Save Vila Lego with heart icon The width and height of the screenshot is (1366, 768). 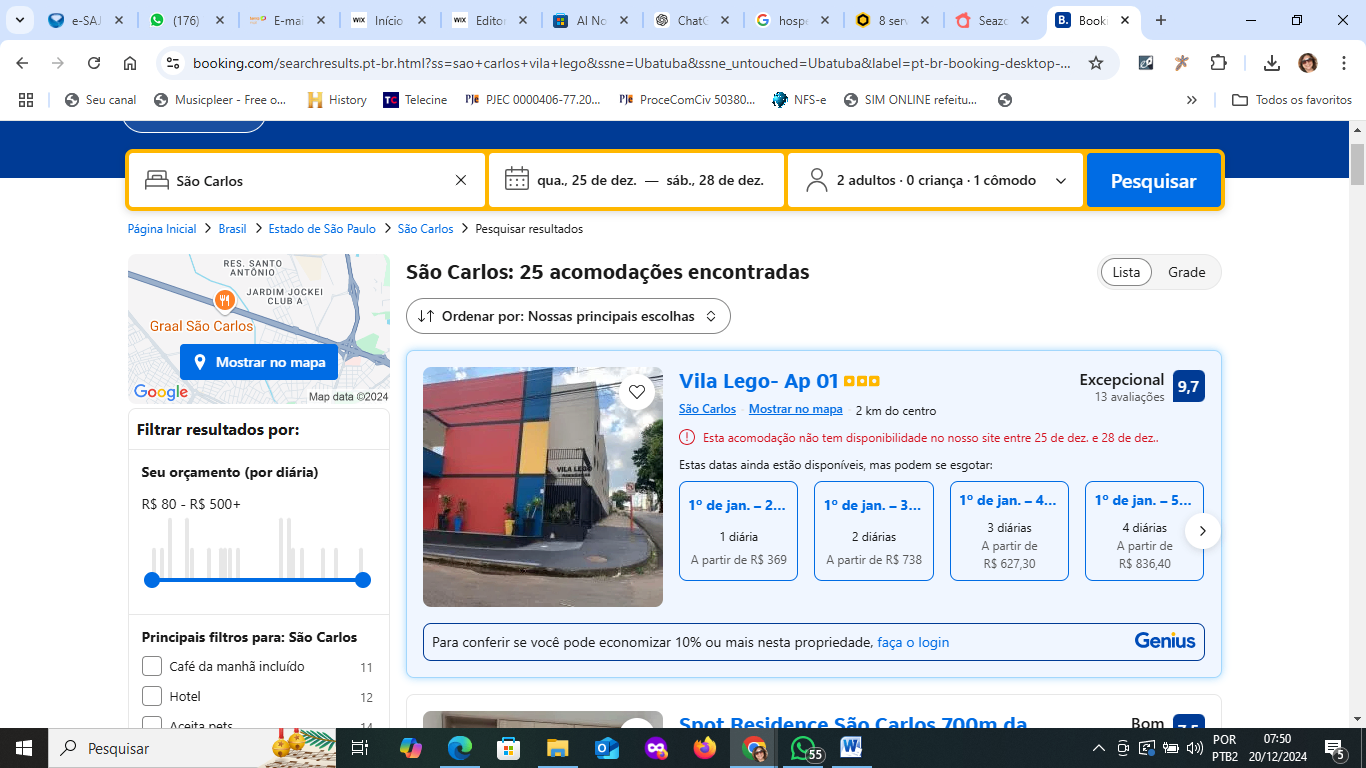point(636,392)
